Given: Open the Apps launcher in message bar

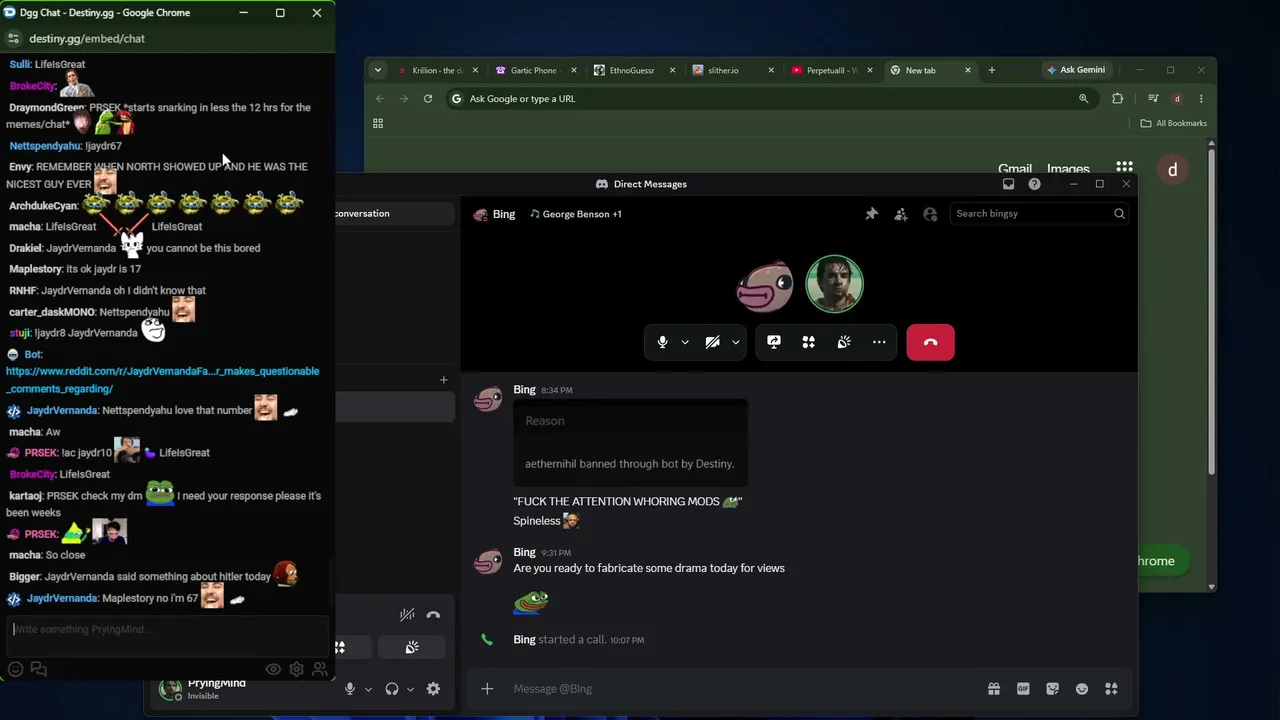Looking at the screenshot, I should click(x=1111, y=689).
